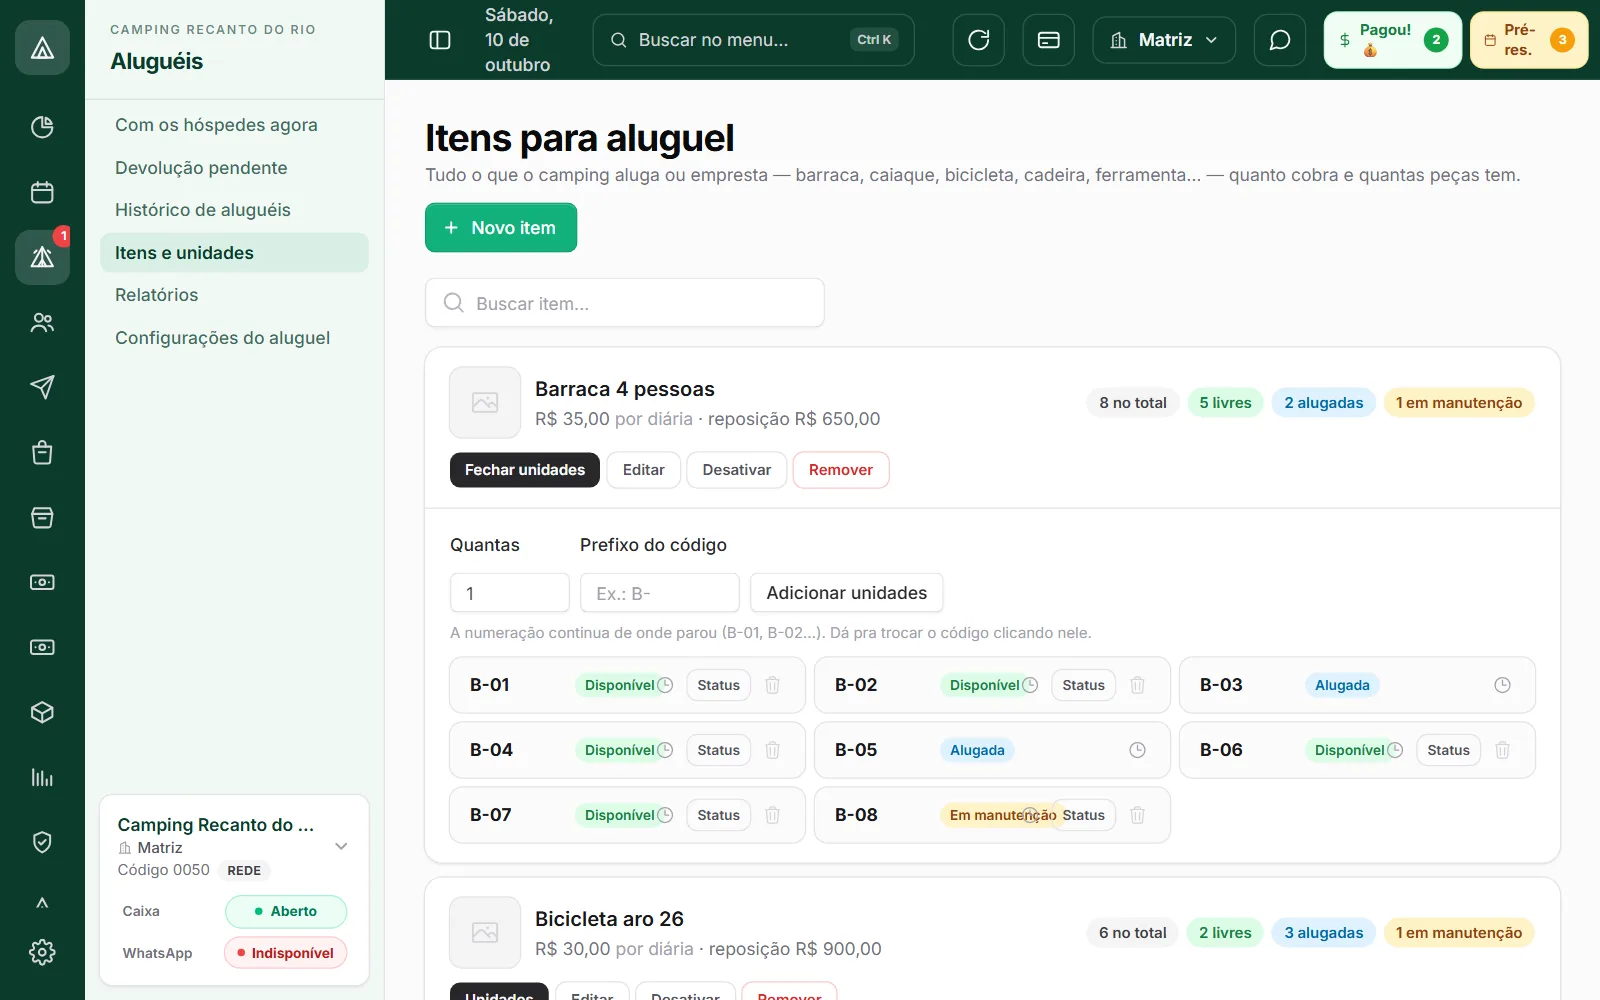Screen dimensions: 1600x1000
Task: Click the Novo item button
Action: (x=501, y=228)
